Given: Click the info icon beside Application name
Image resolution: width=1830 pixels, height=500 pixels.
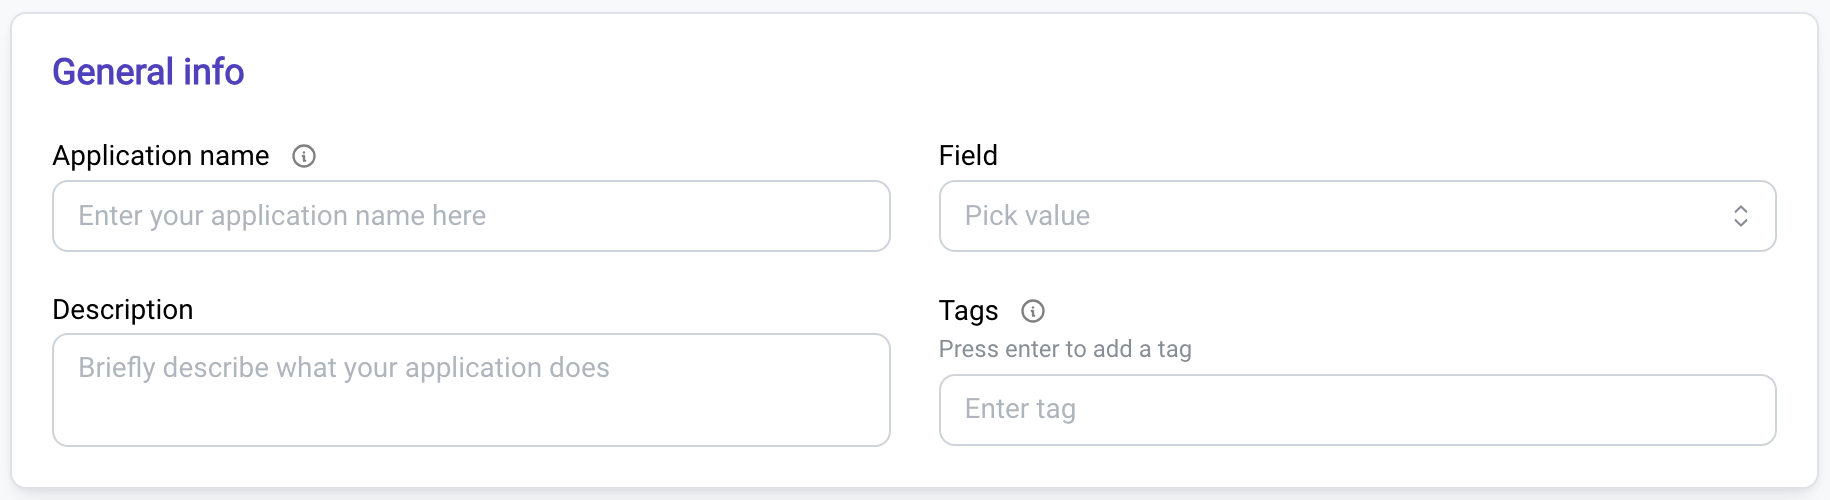Looking at the screenshot, I should pos(304,156).
